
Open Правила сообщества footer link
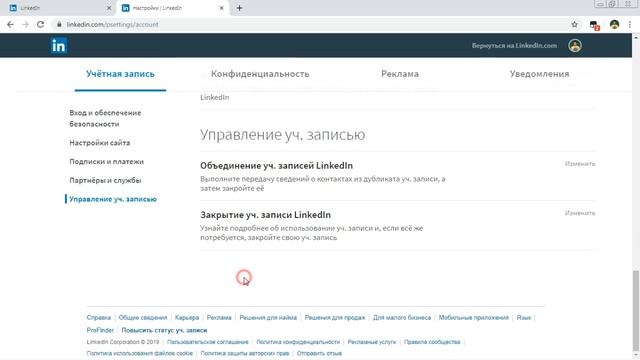pyautogui.click(x=432, y=342)
